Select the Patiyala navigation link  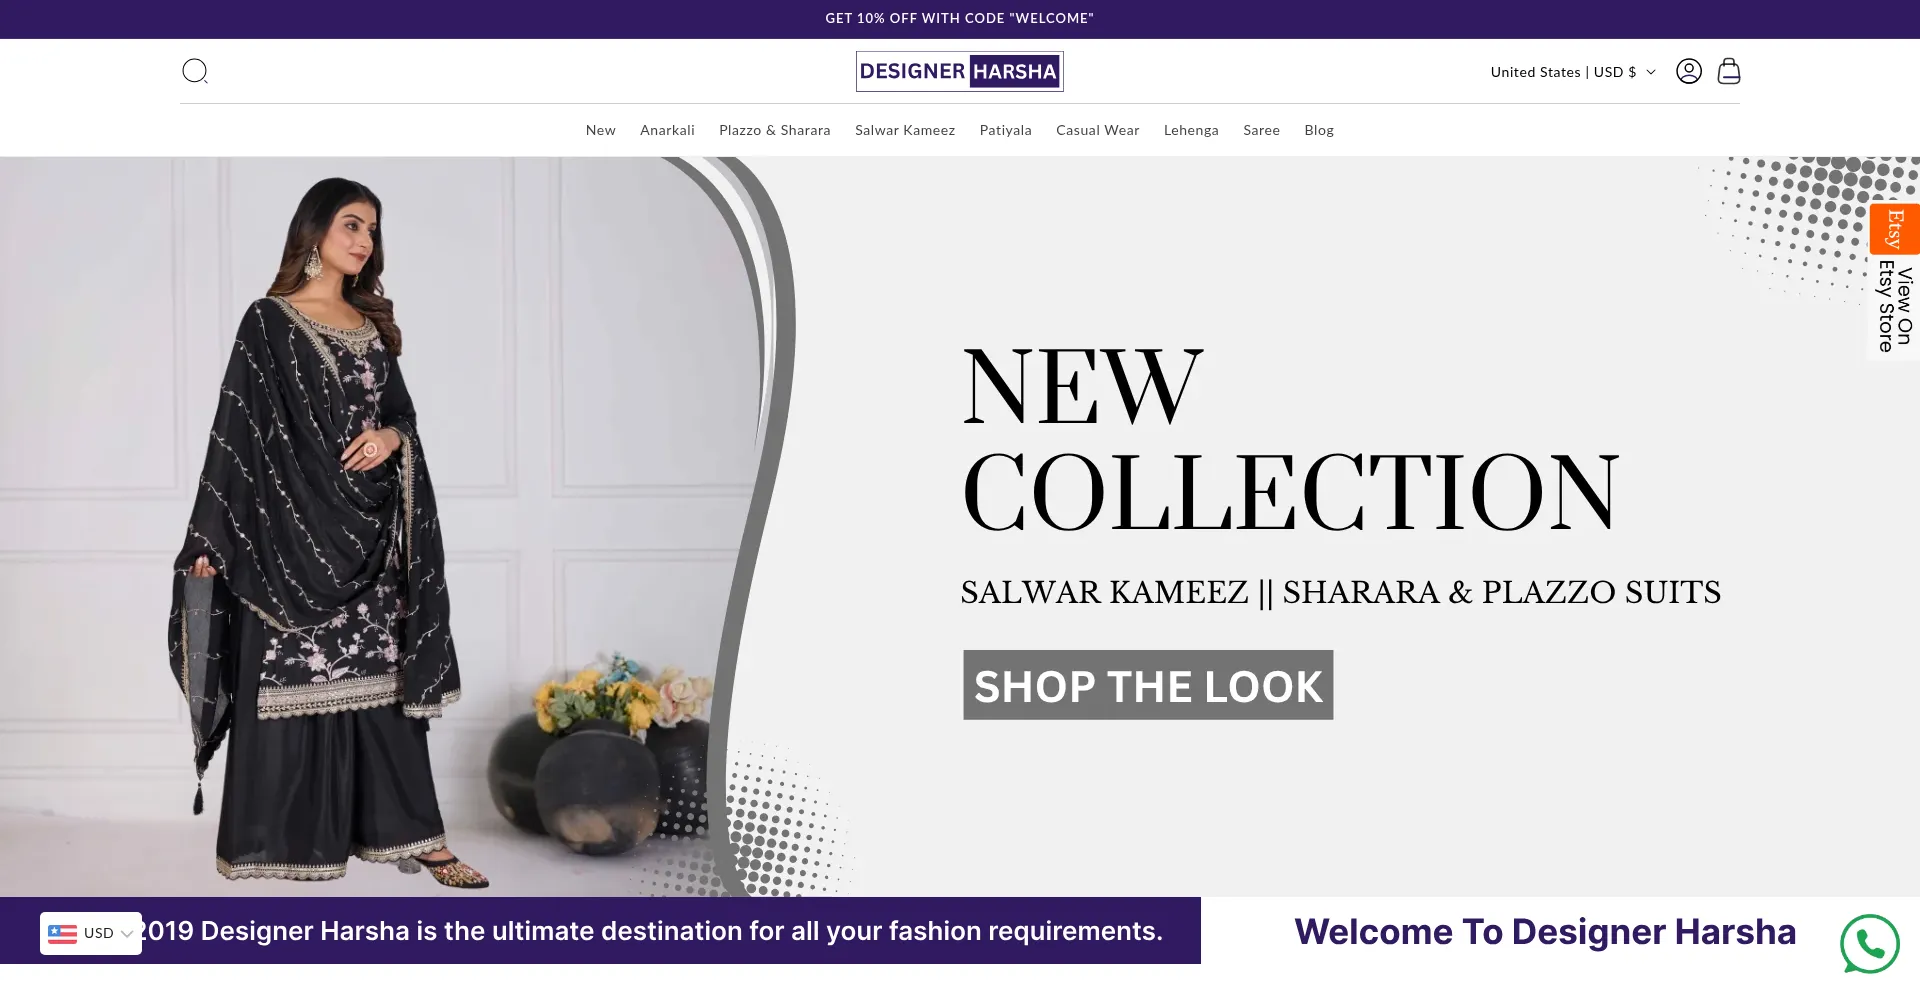coord(1005,130)
